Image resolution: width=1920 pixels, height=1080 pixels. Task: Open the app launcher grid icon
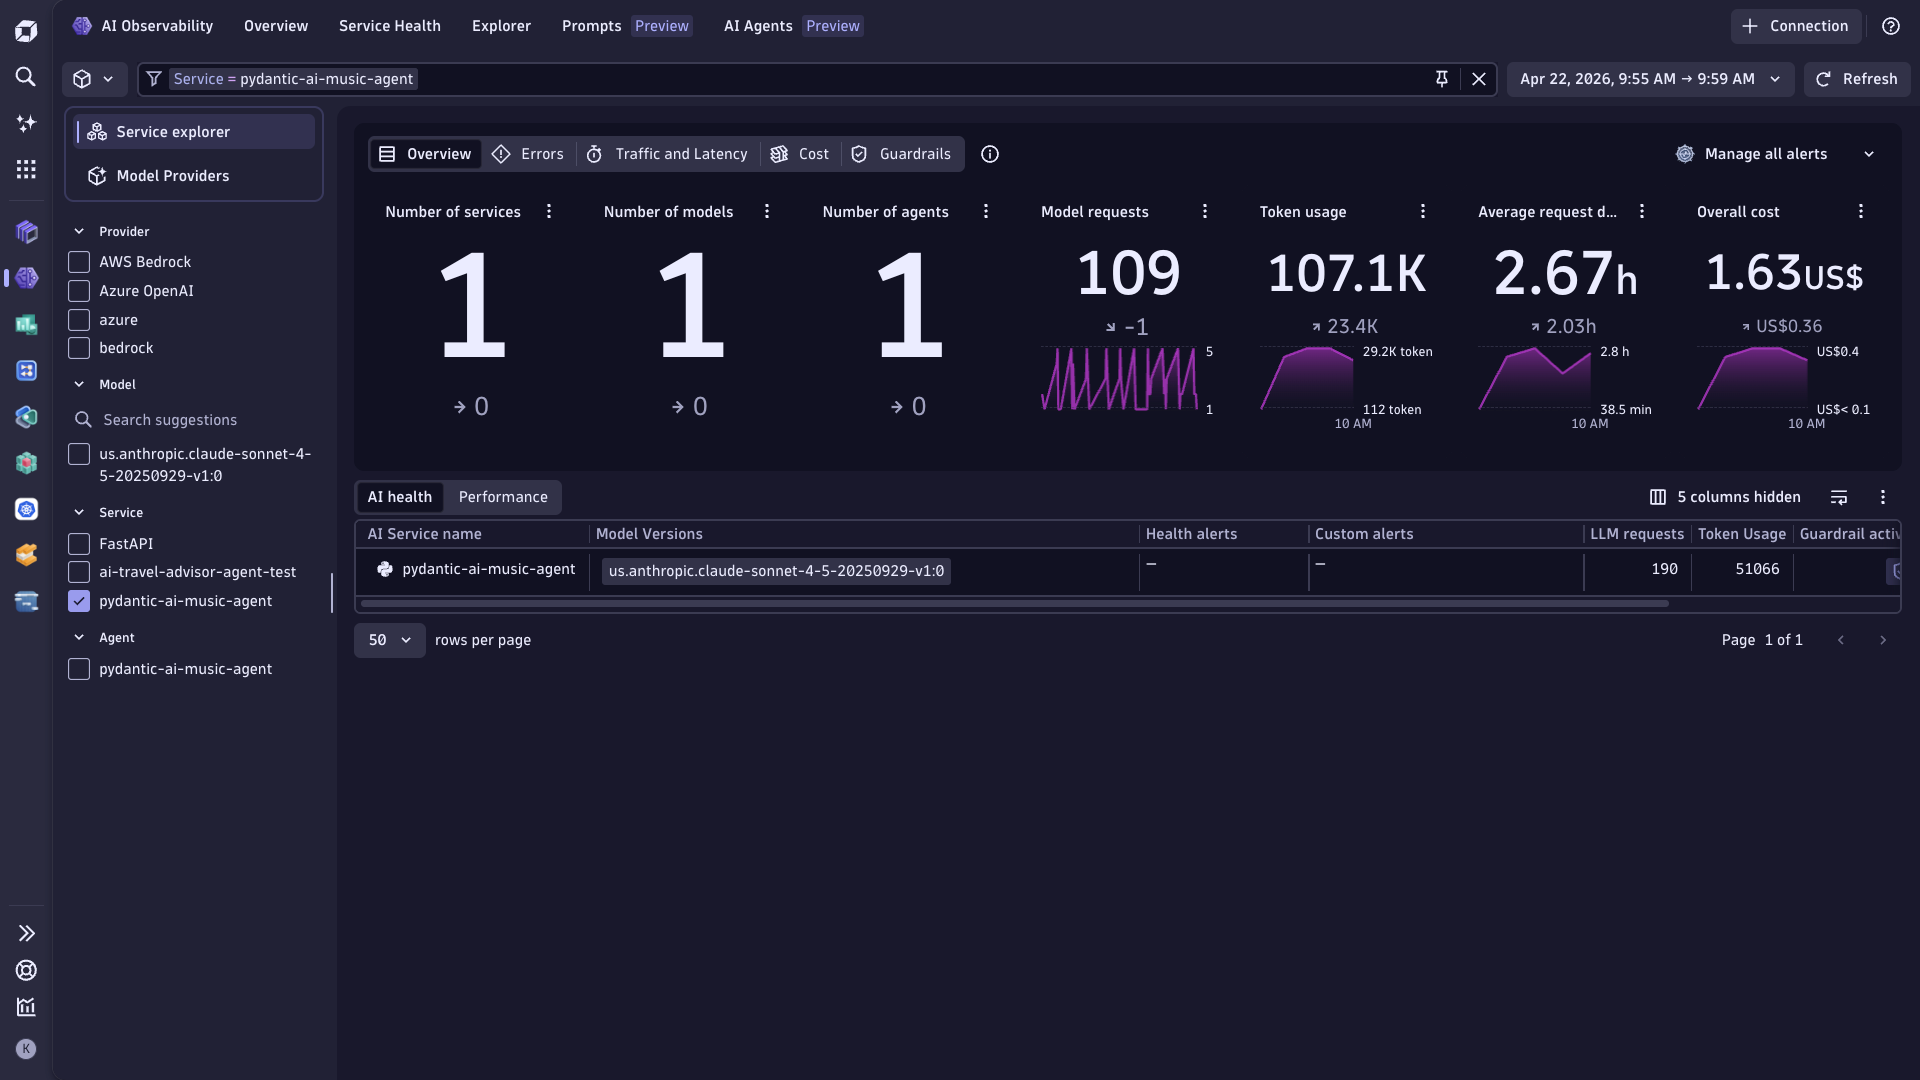26,169
